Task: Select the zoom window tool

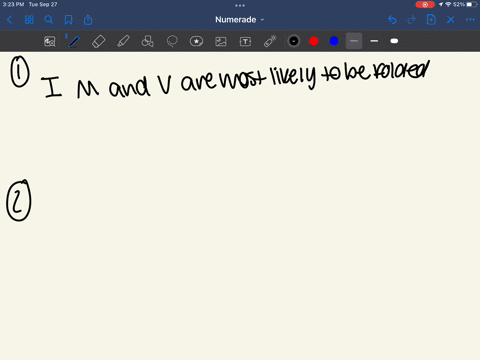Action: point(50,41)
